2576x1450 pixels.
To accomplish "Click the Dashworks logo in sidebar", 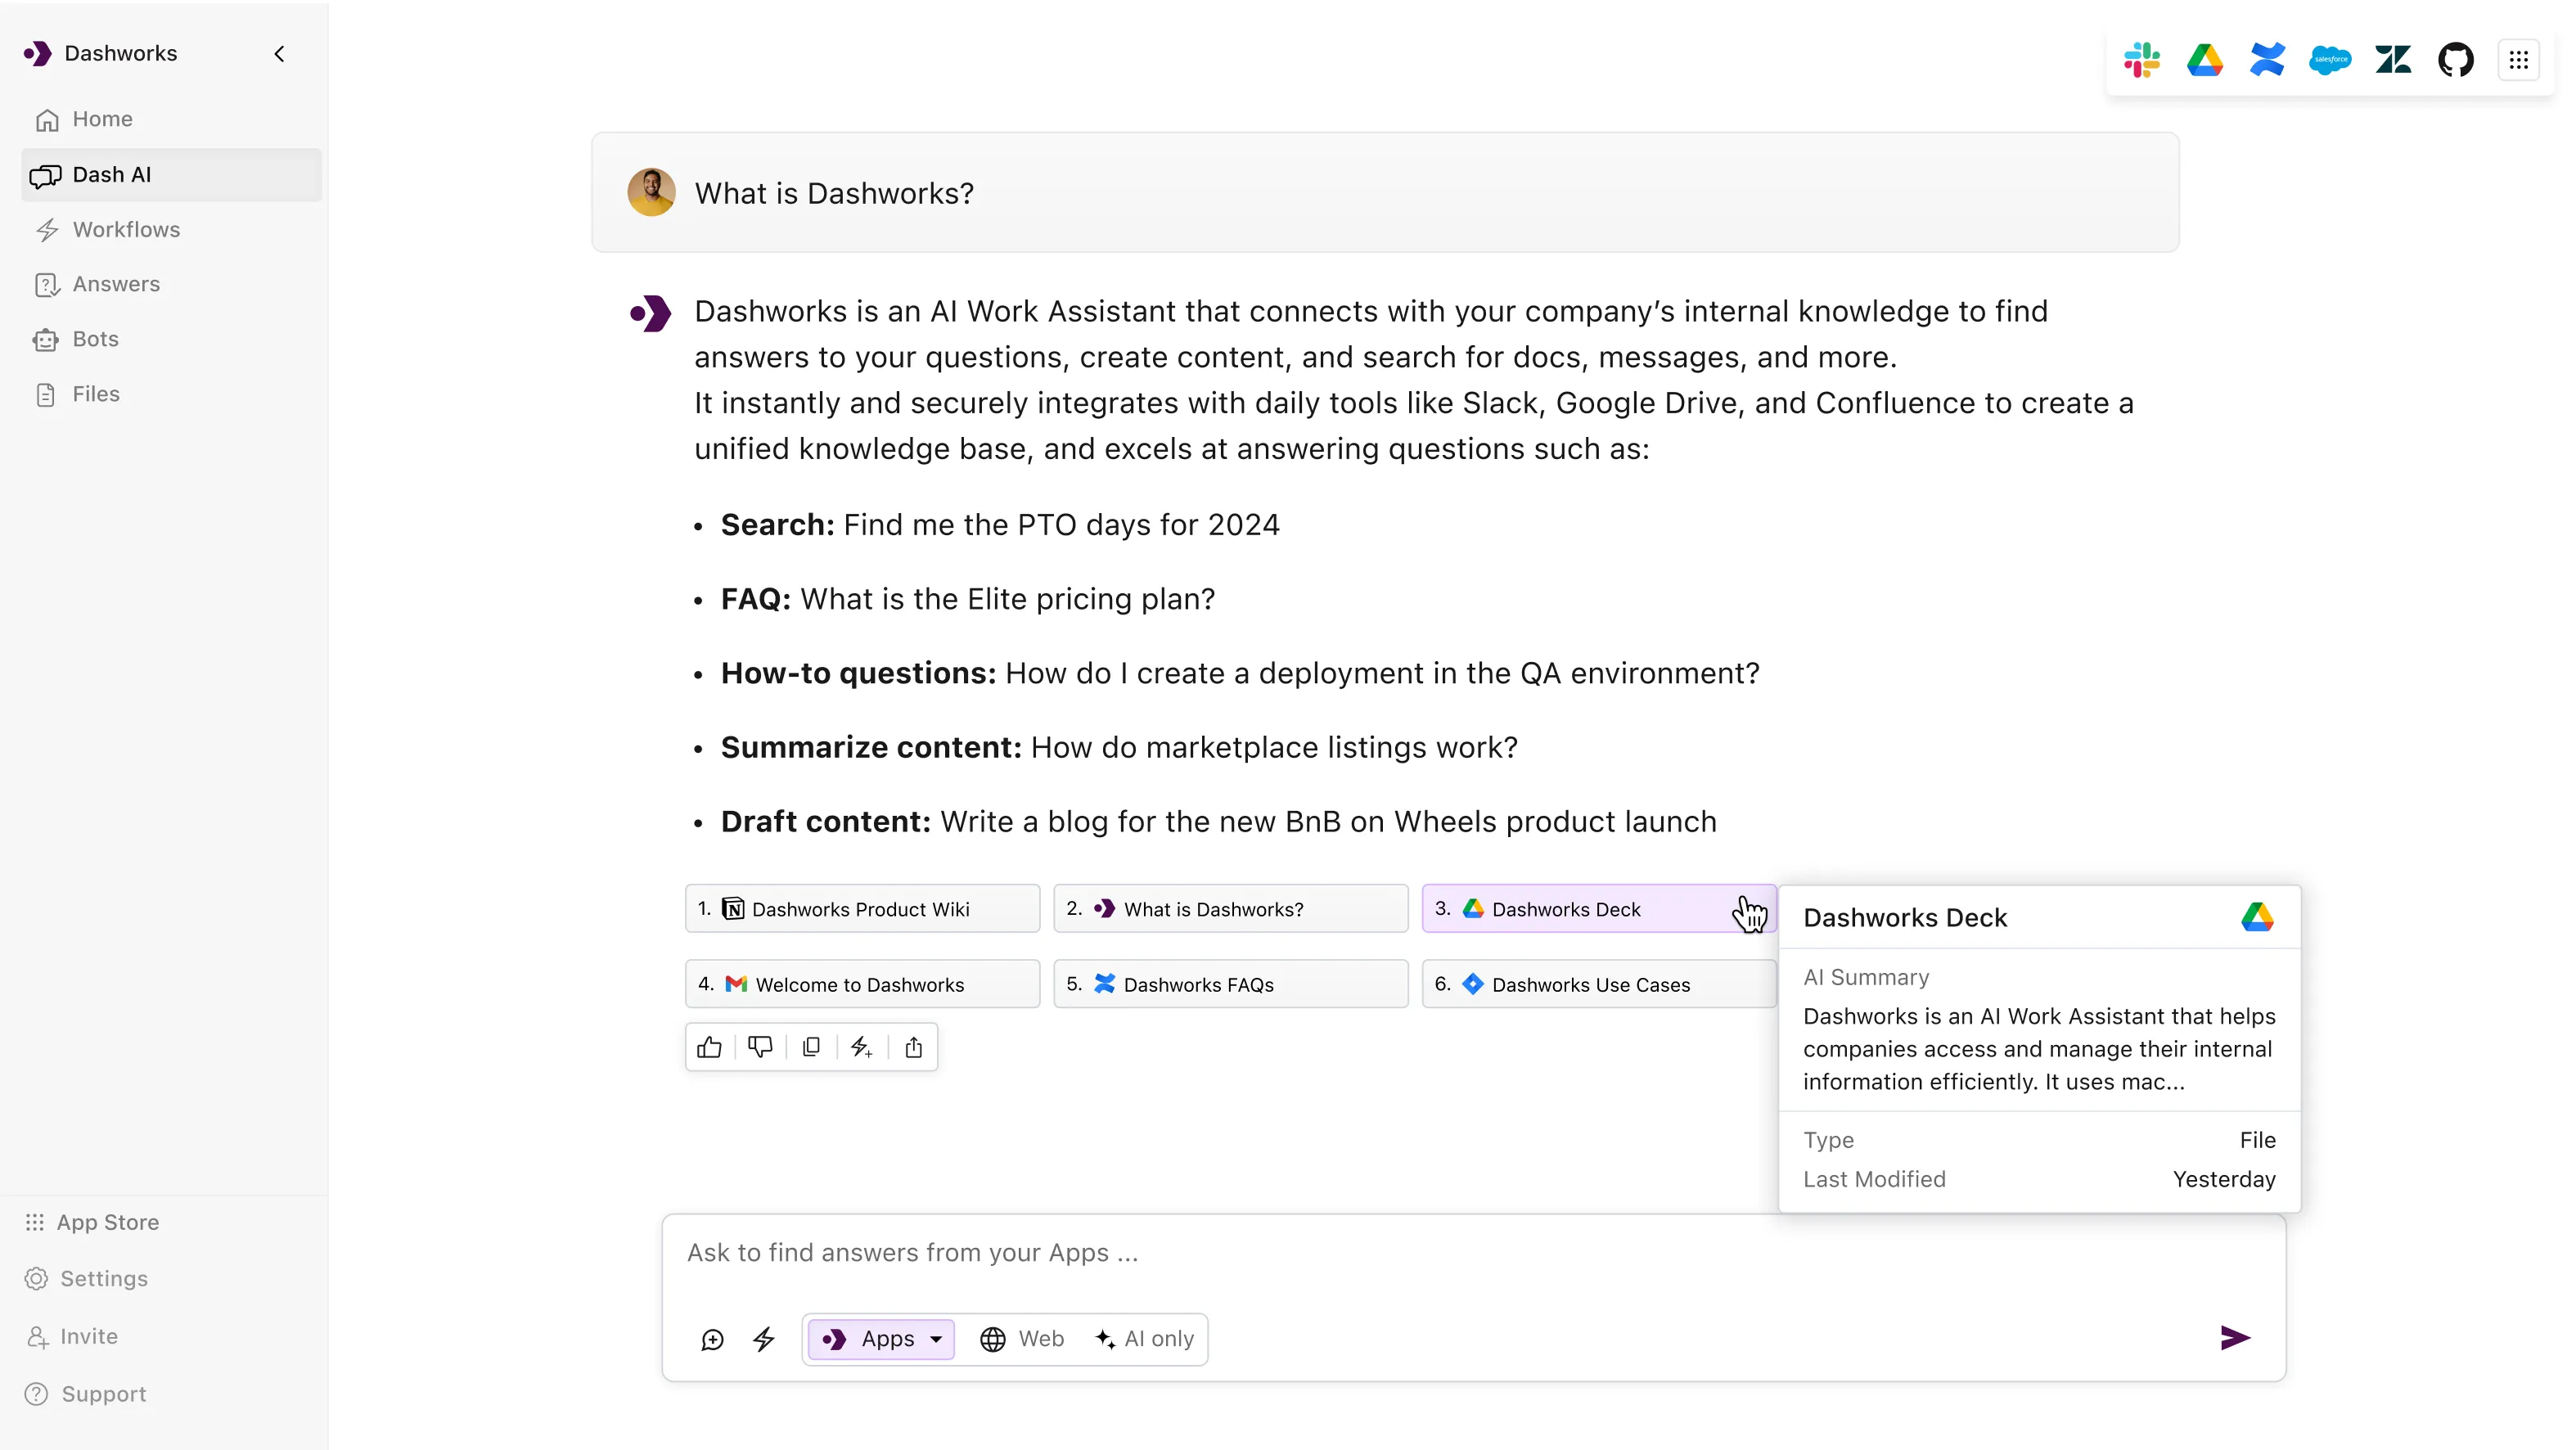I will coord(38,54).
